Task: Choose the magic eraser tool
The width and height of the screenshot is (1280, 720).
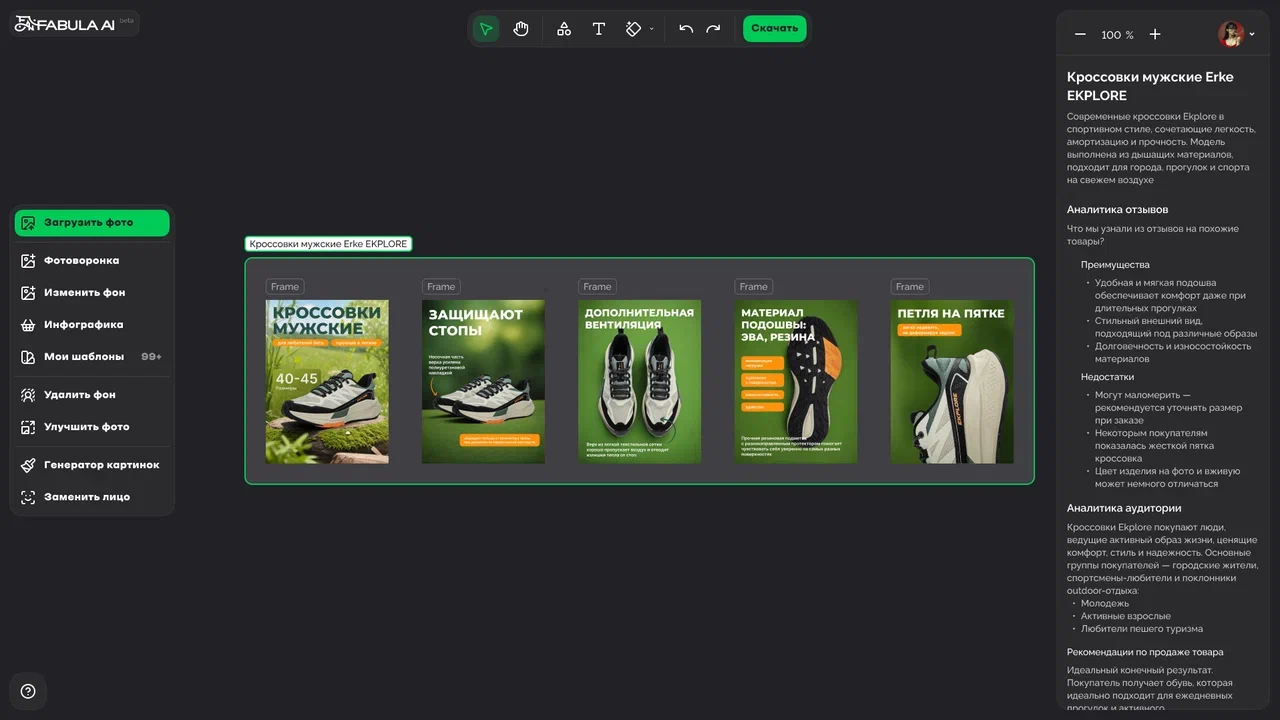Action: coord(633,29)
